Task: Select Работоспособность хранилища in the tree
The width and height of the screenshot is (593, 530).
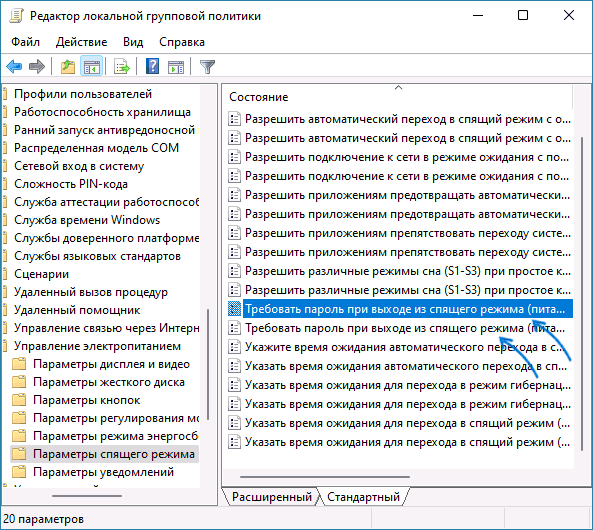Action: click(102, 112)
